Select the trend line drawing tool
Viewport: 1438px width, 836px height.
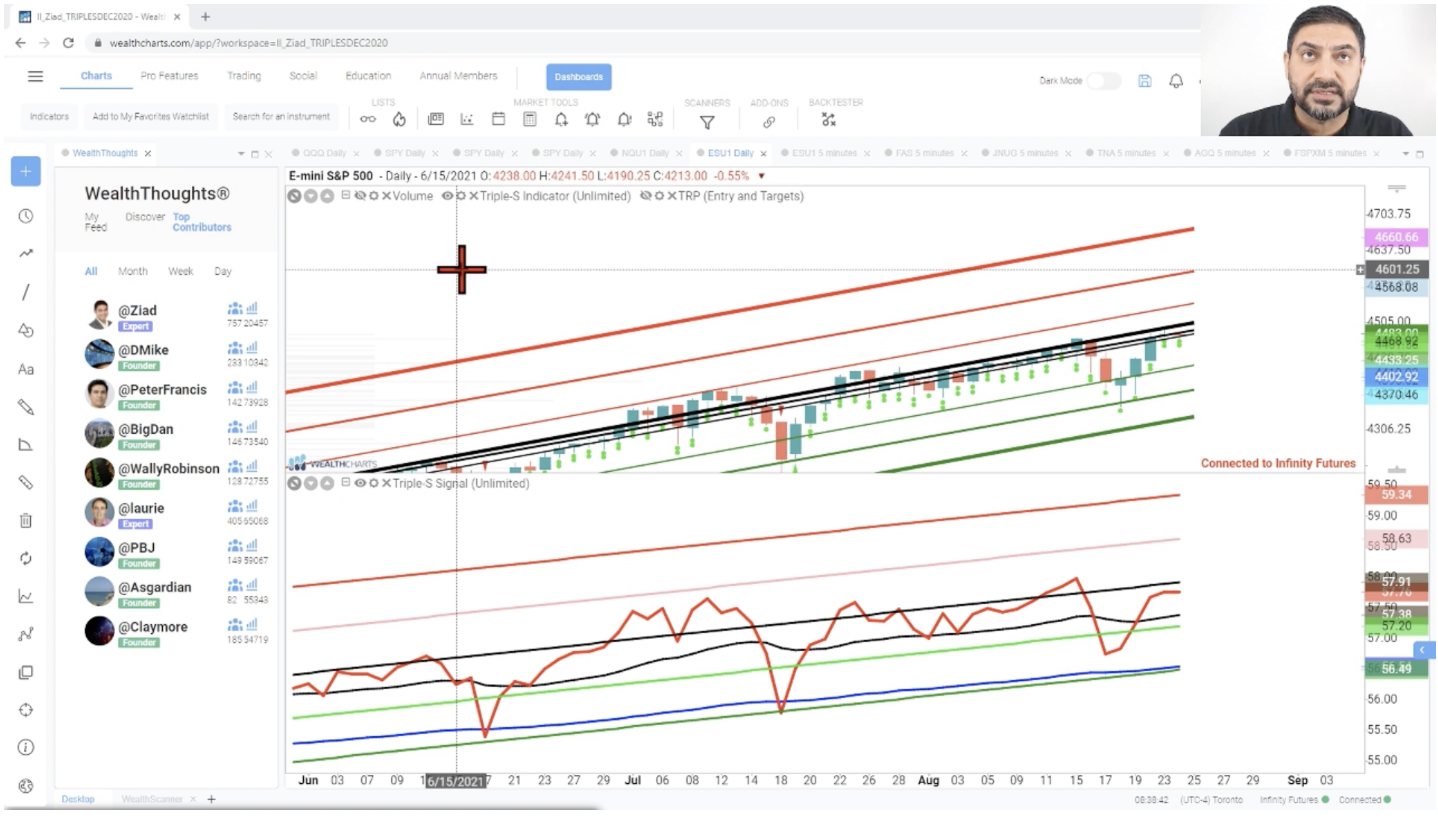pyautogui.click(x=26, y=292)
